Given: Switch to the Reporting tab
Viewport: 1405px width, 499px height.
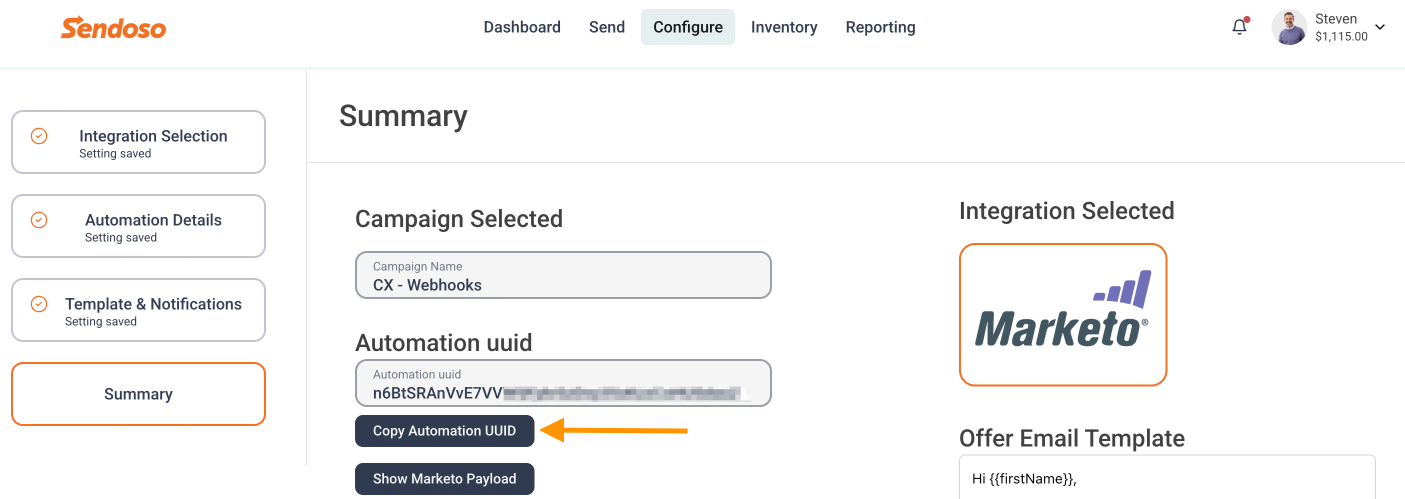Looking at the screenshot, I should pos(880,27).
